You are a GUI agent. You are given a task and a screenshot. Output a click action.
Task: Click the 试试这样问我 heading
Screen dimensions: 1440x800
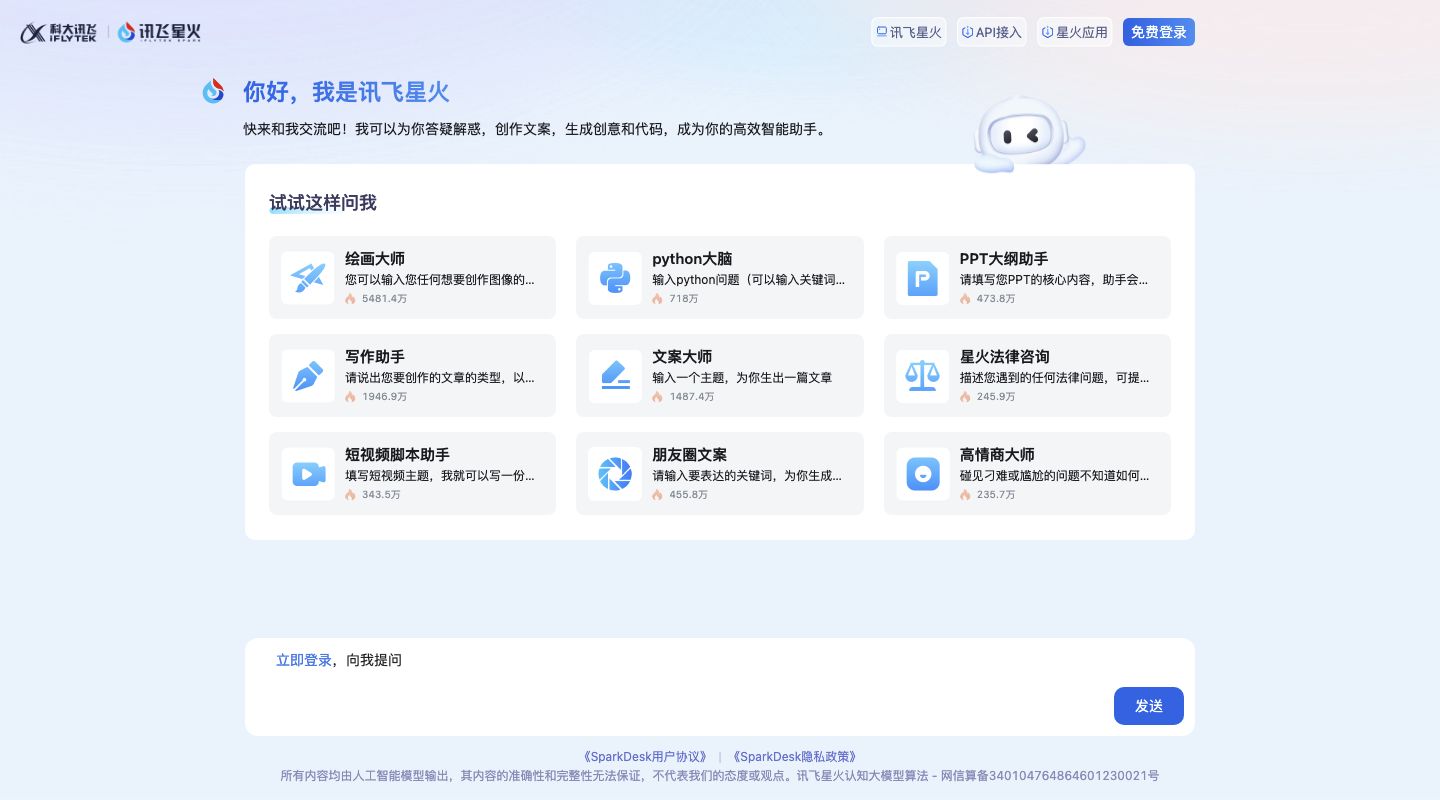pos(323,203)
